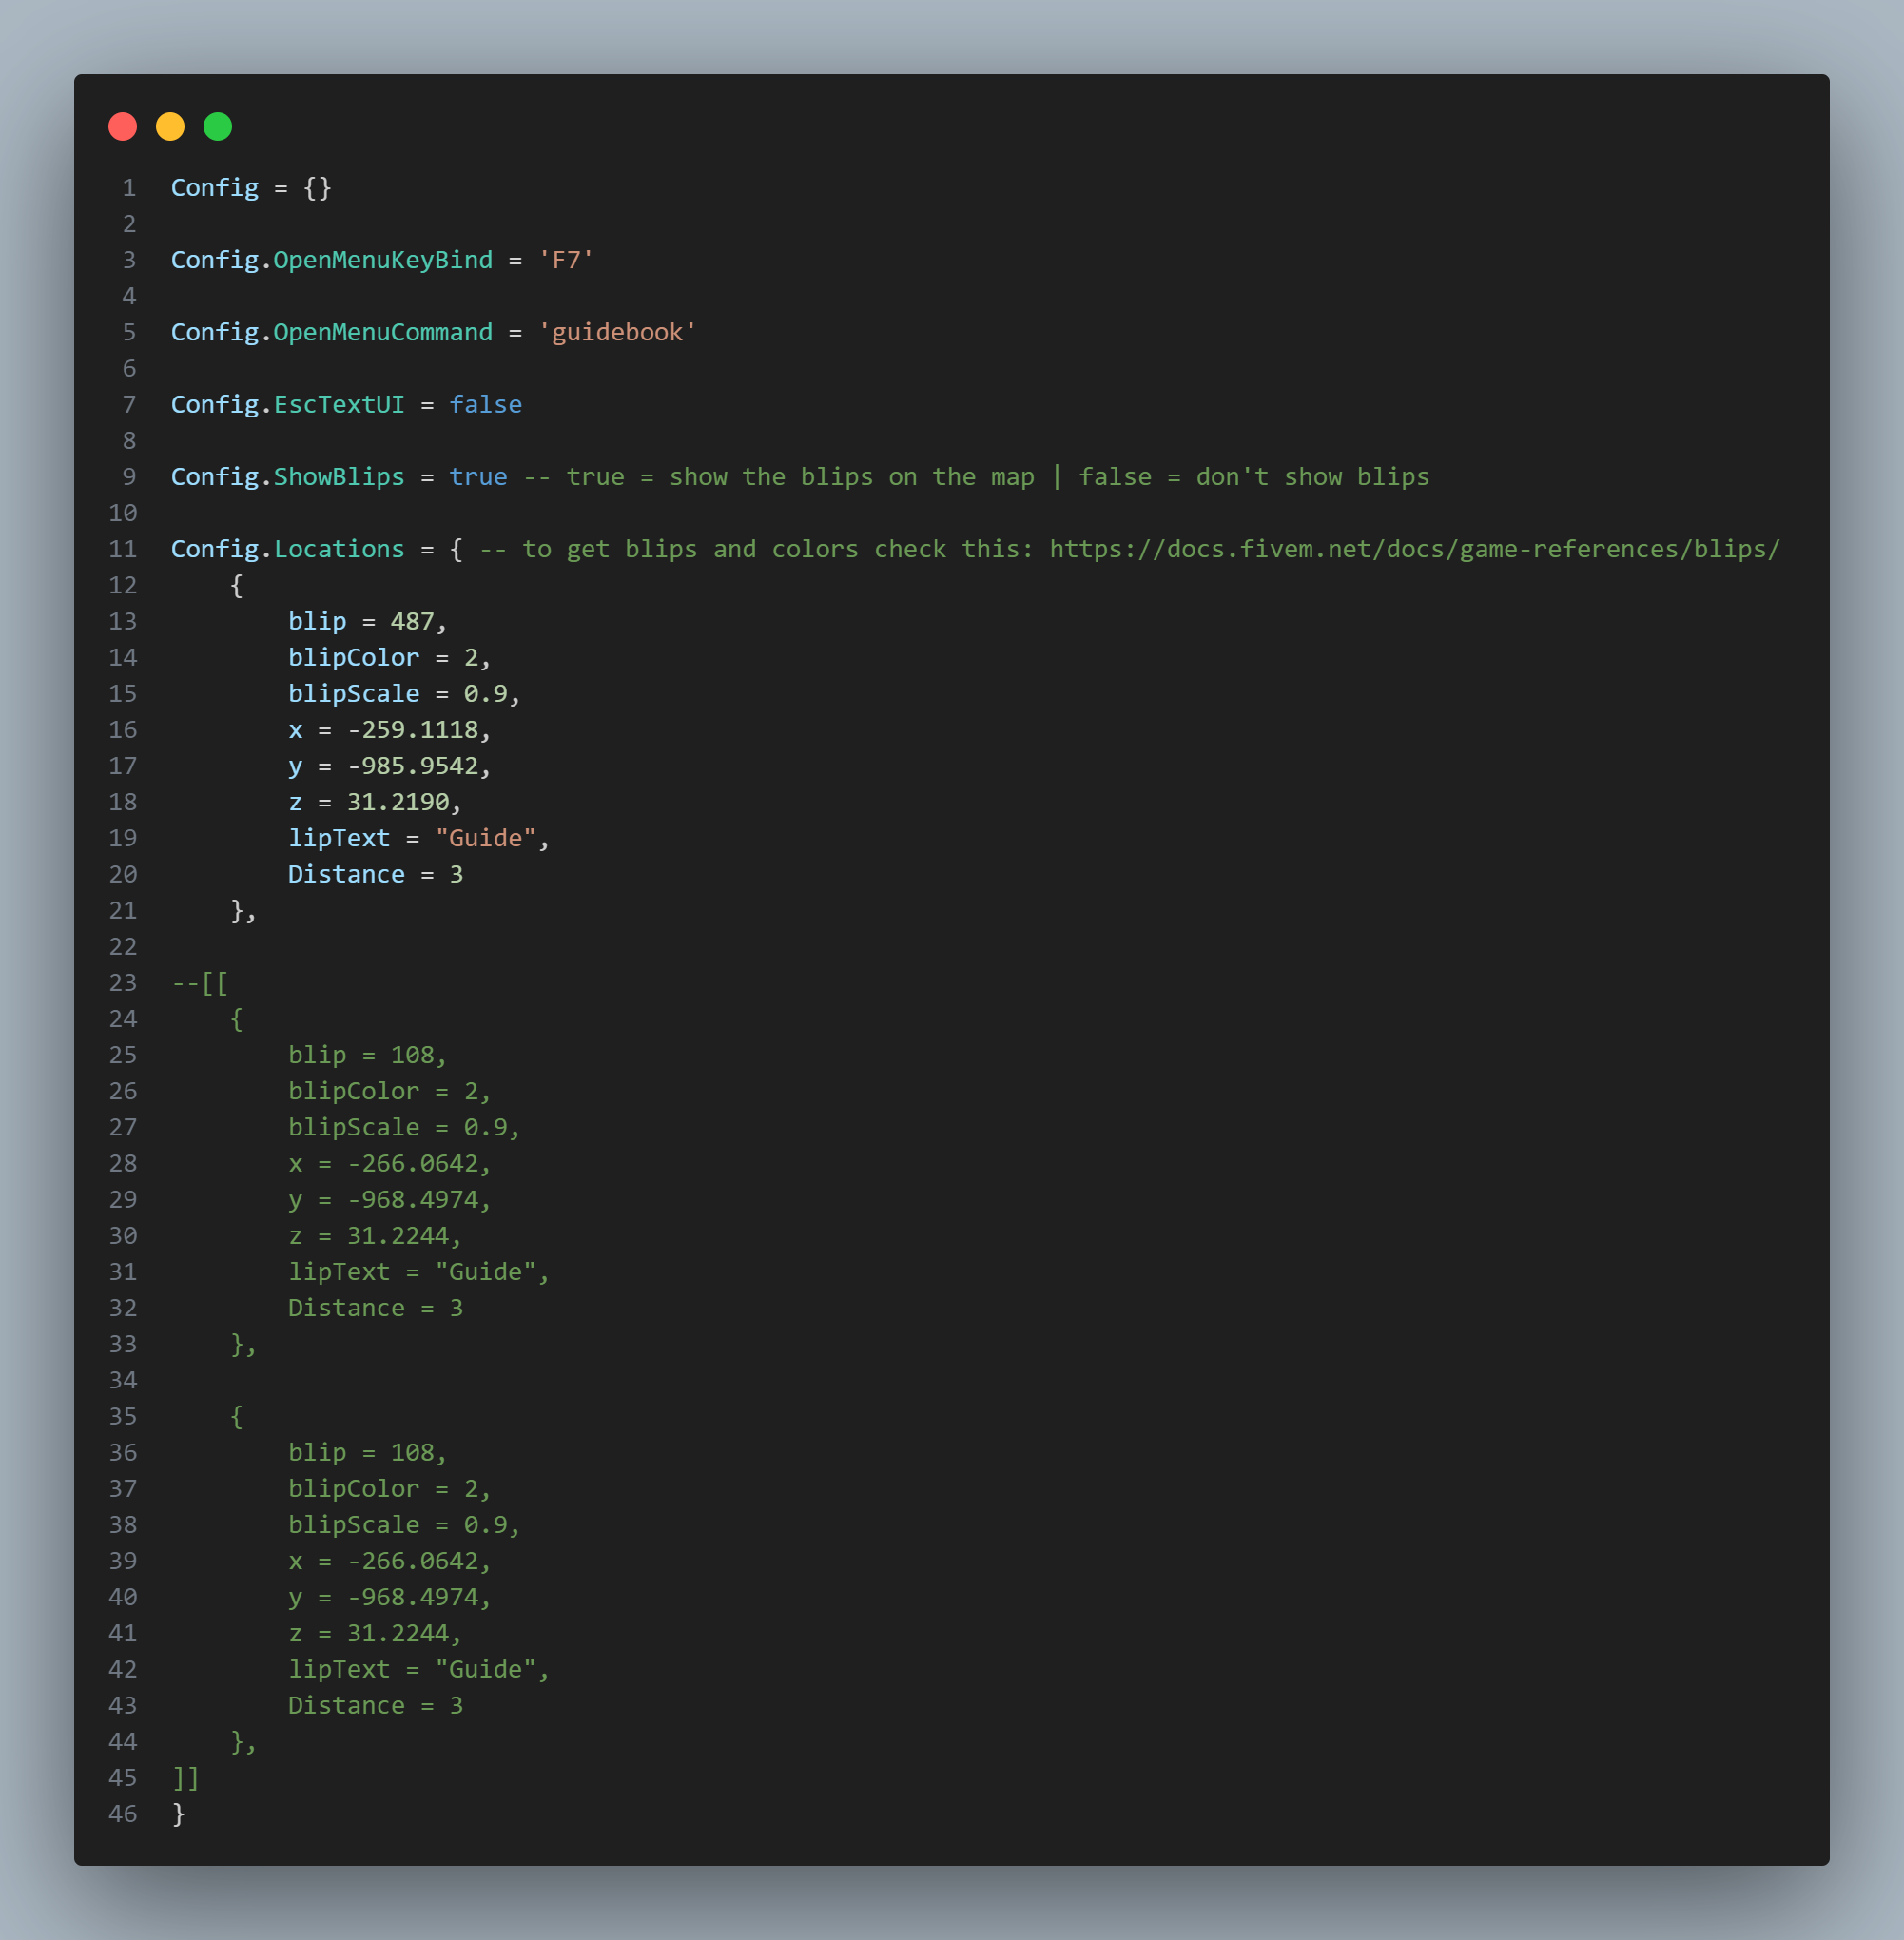
Task: Click the Config.Locations property name
Action: 339,549
